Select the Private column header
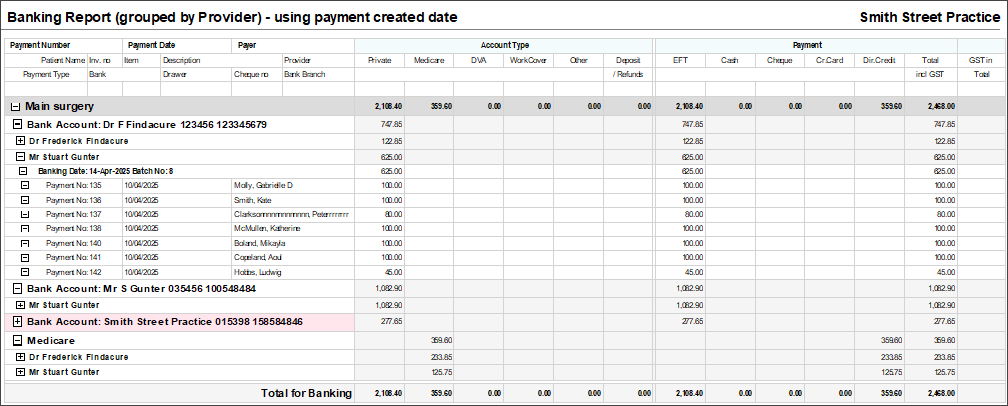The height and width of the screenshot is (406, 1008). tap(380, 60)
